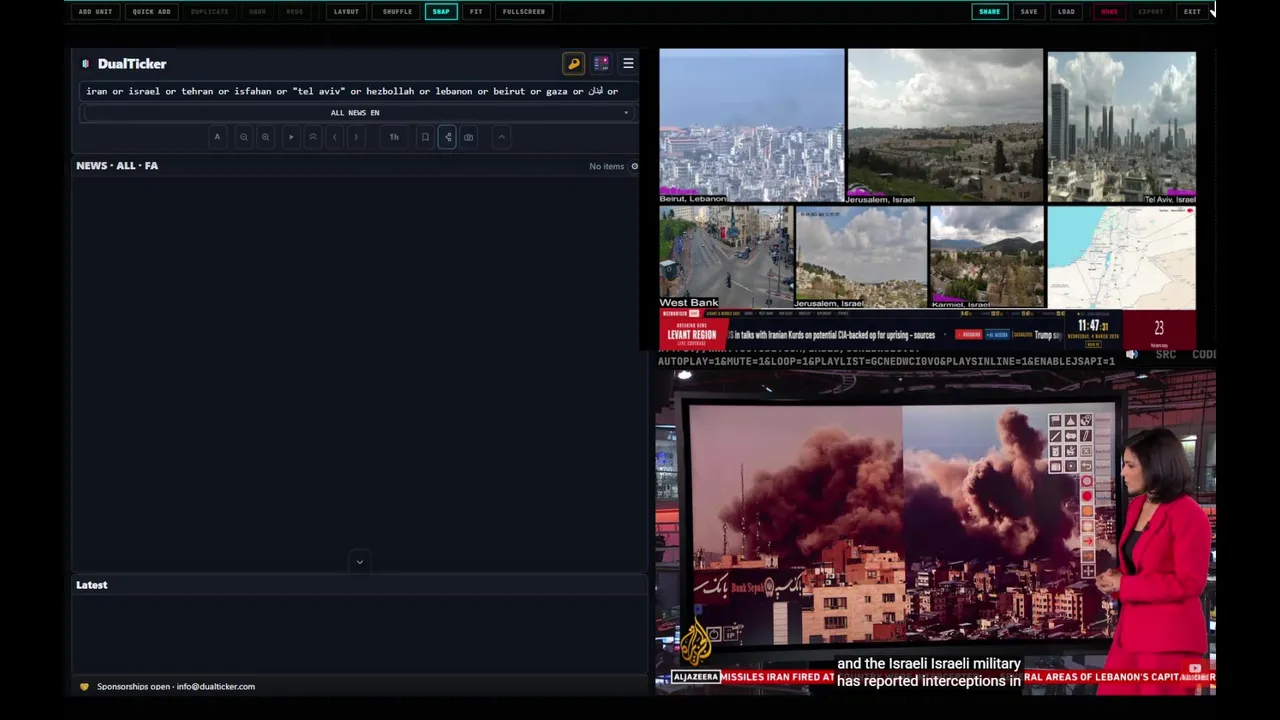Click the bookmark icon in ticker toolbar
Image resolution: width=1280 pixels, height=720 pixels.
[425, 137]
